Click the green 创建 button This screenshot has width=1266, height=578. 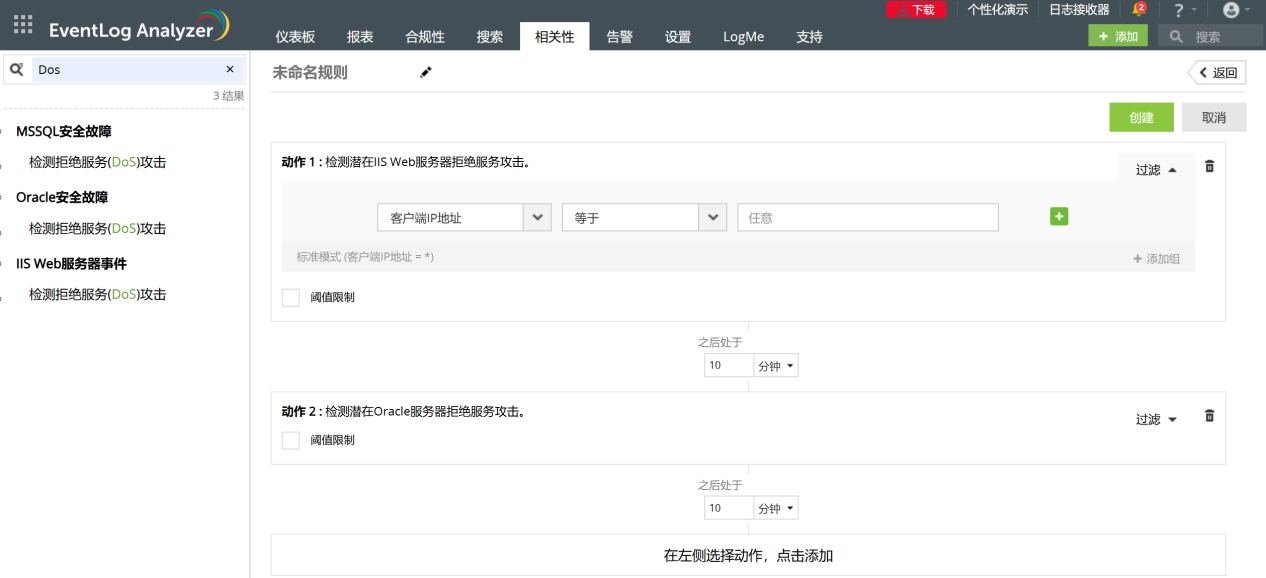tap(1141, 117)
